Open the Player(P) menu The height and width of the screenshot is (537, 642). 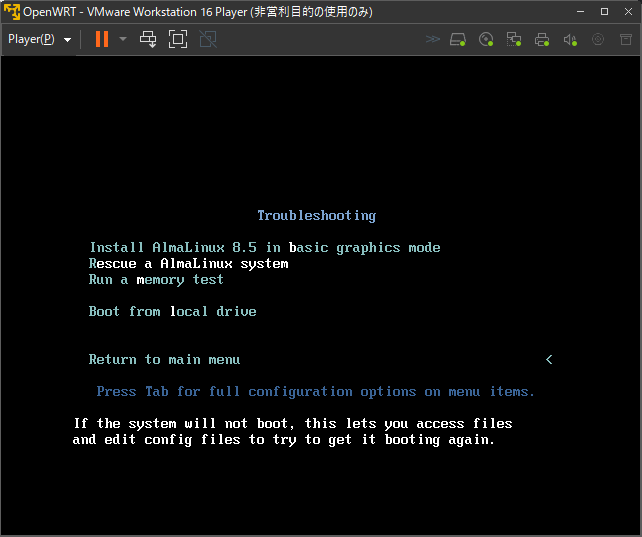pyautogui.click(x=39, y=39)
